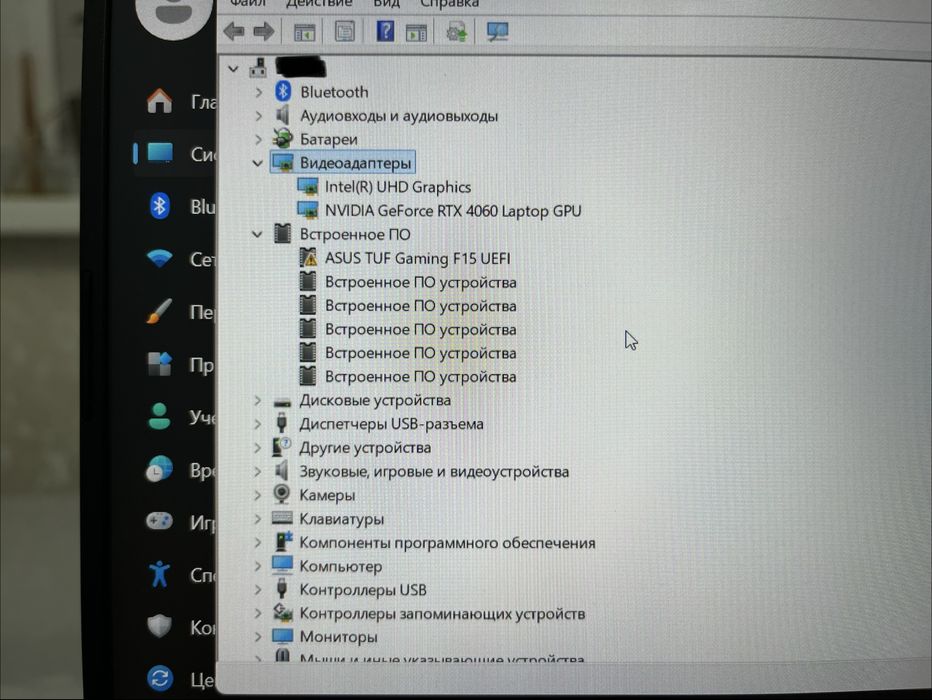The width and height of the screenshot is (932, 700).
Task: Click the Forward arrow toolbar icon
Action: tap(264, 31)
